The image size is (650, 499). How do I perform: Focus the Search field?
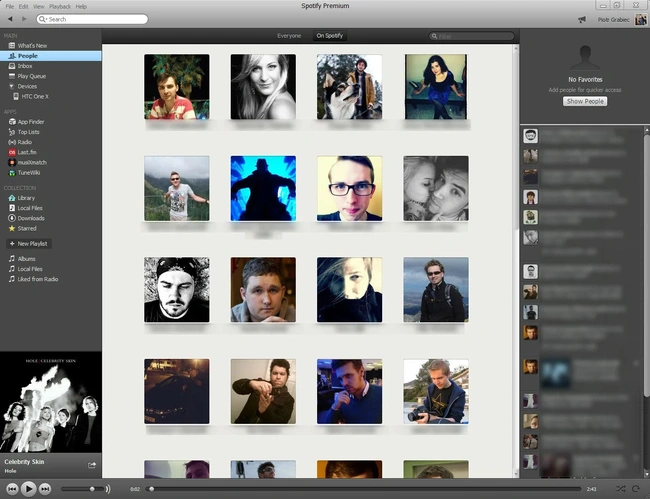(x=92, y=19)
